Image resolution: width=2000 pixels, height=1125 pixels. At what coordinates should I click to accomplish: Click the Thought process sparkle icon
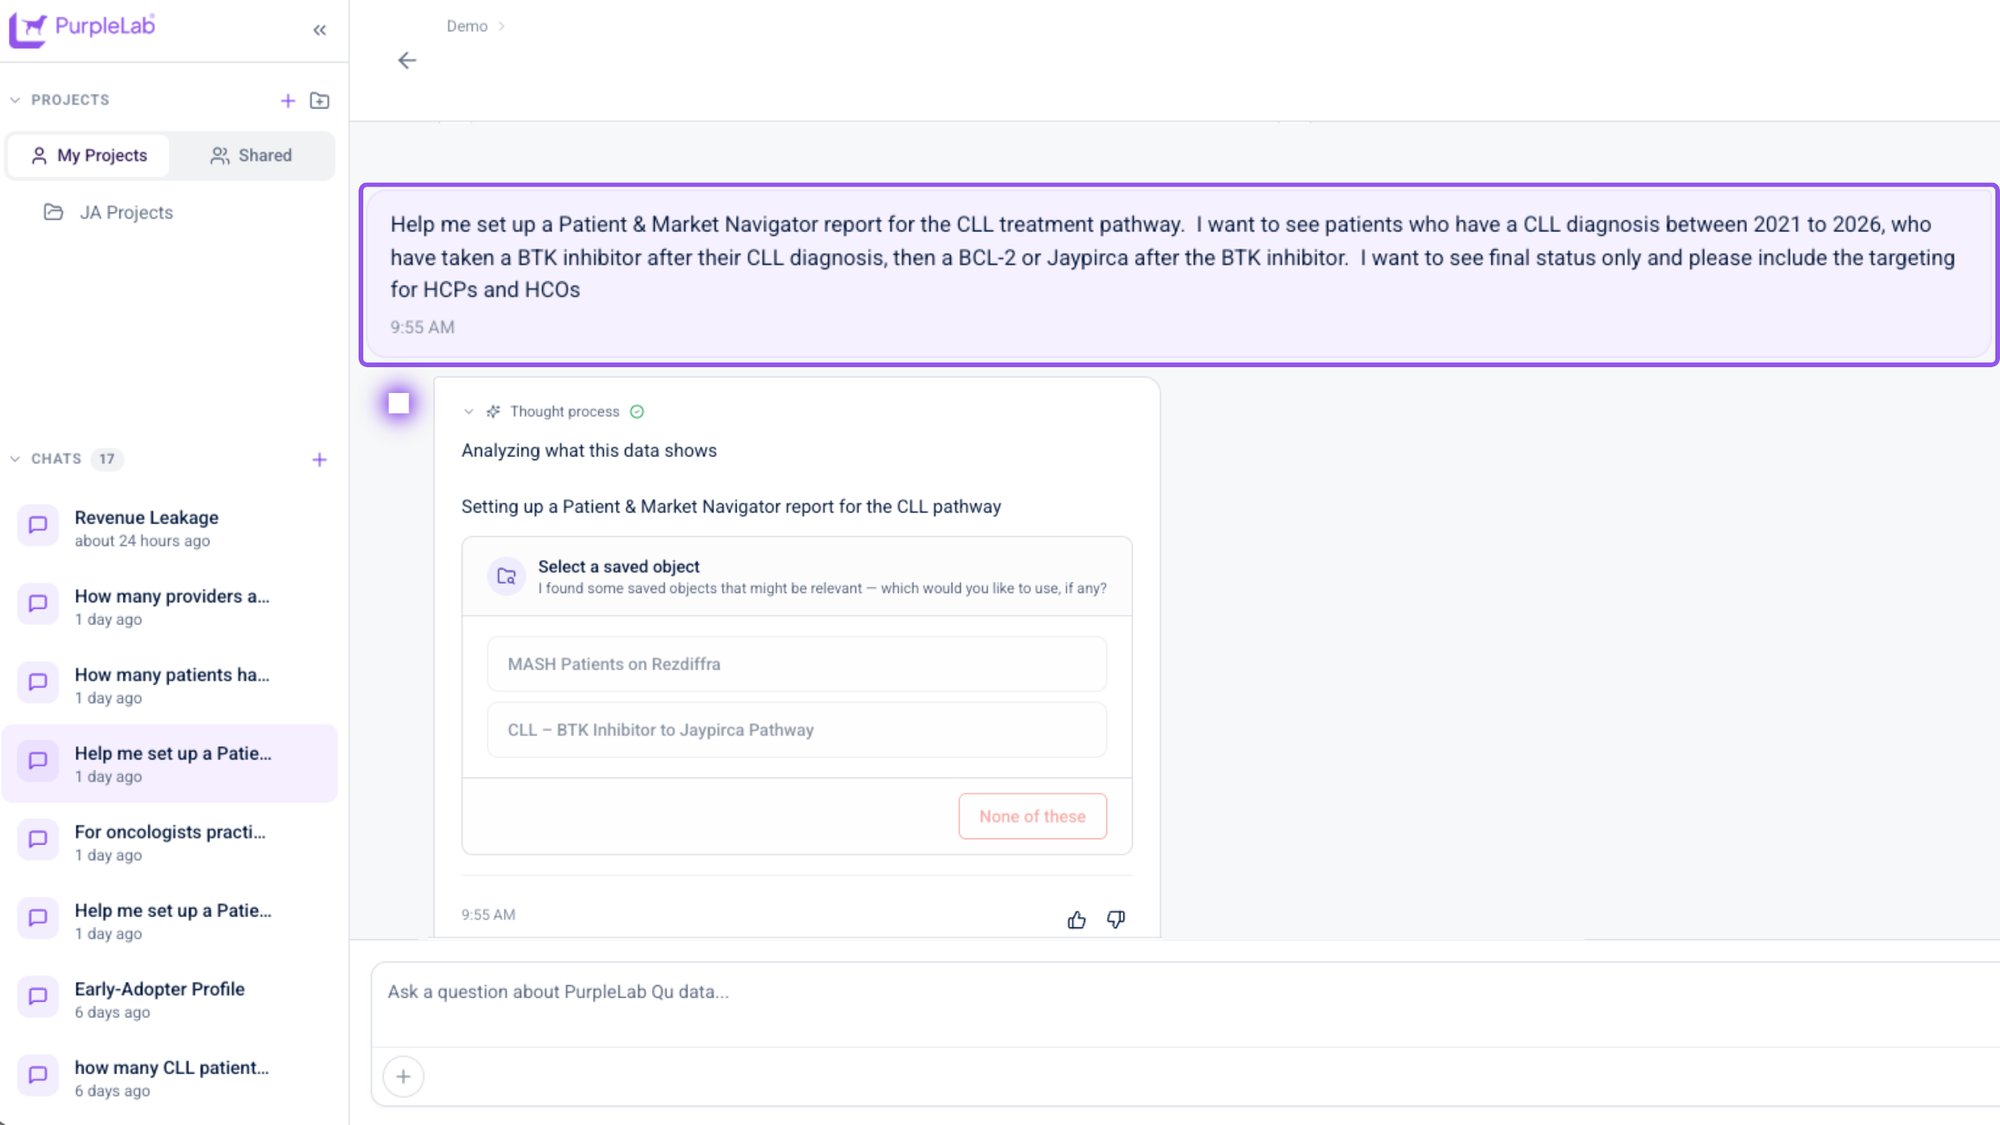pyautogui.click(x=493, y=411)
